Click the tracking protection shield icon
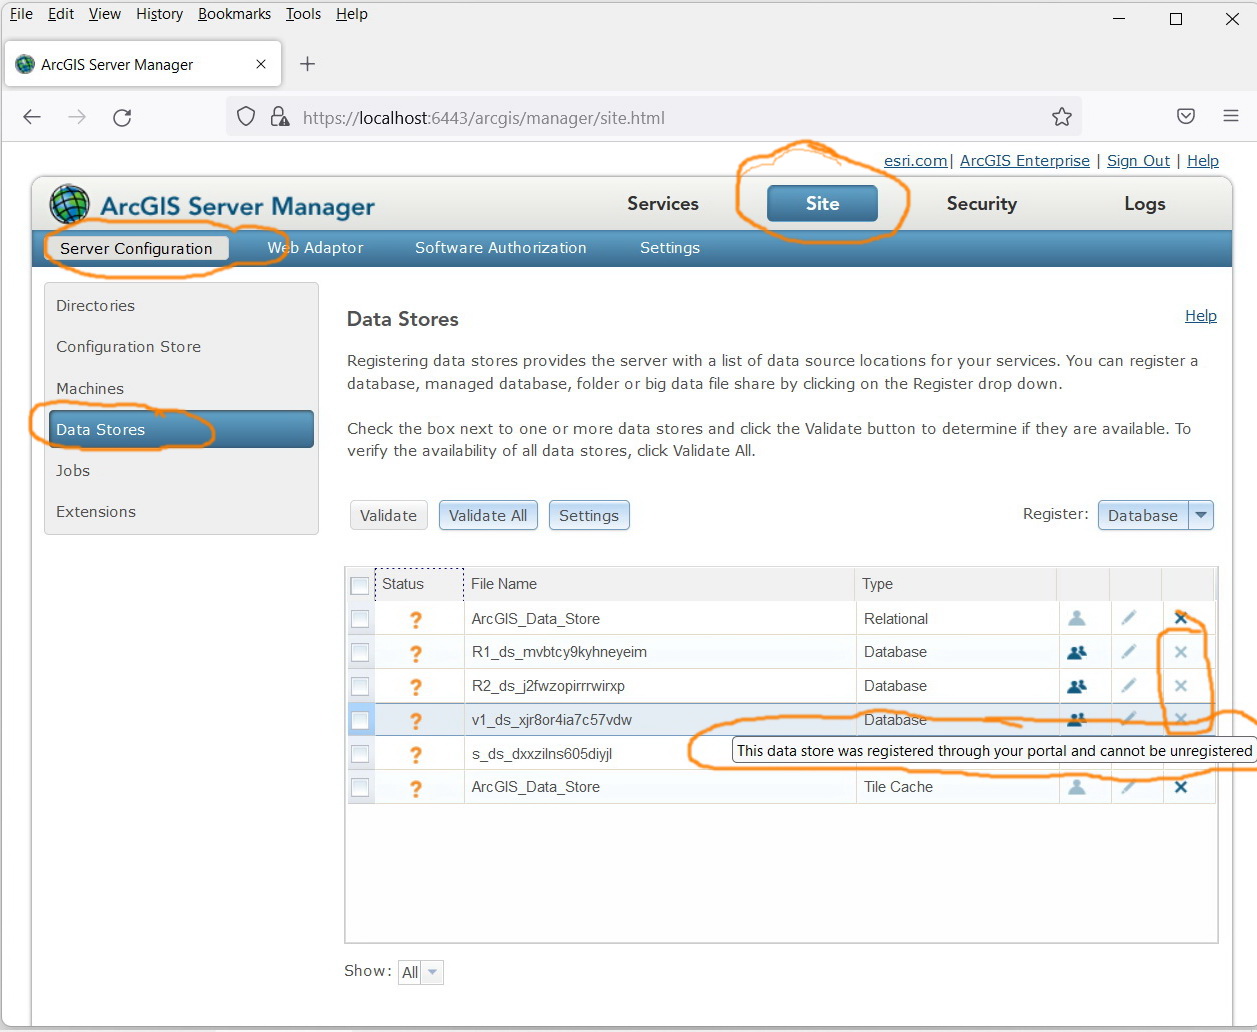Image resolution: width=1257 pixels, height=1032 pixels. click(x=246, y=117)
